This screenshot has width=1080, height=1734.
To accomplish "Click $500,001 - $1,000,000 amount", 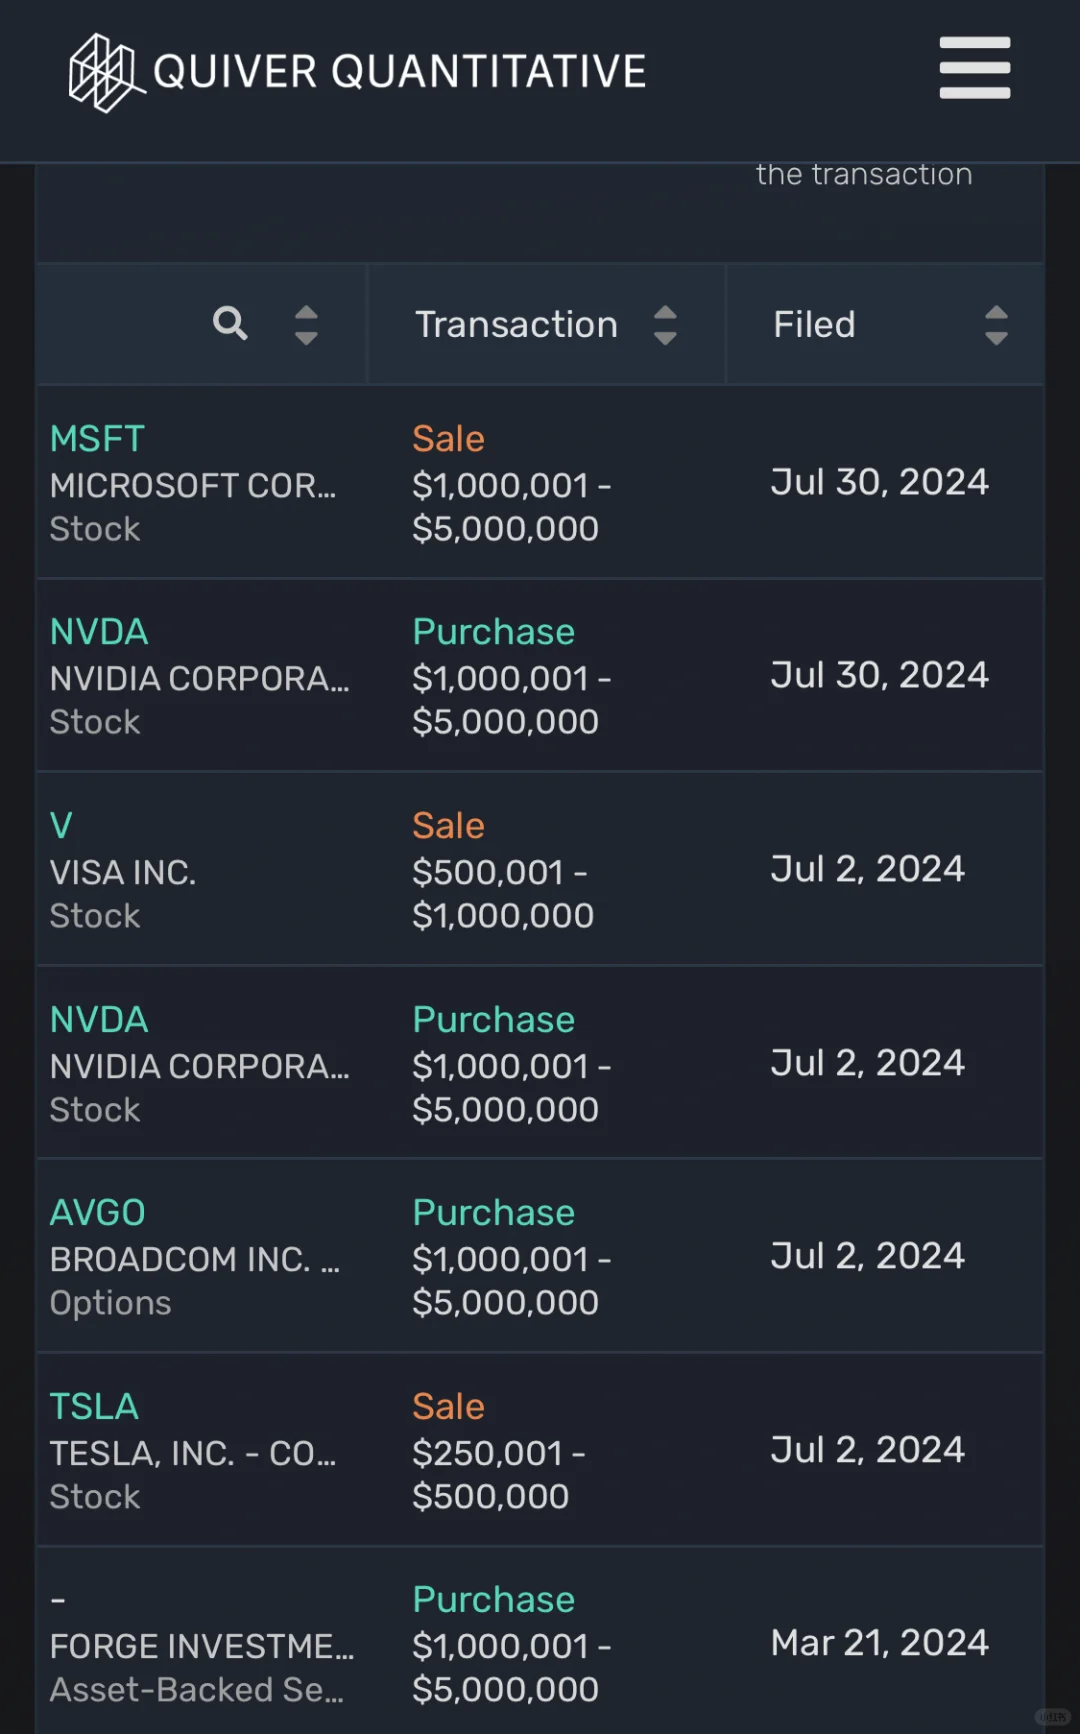I will tap(503, 894).
